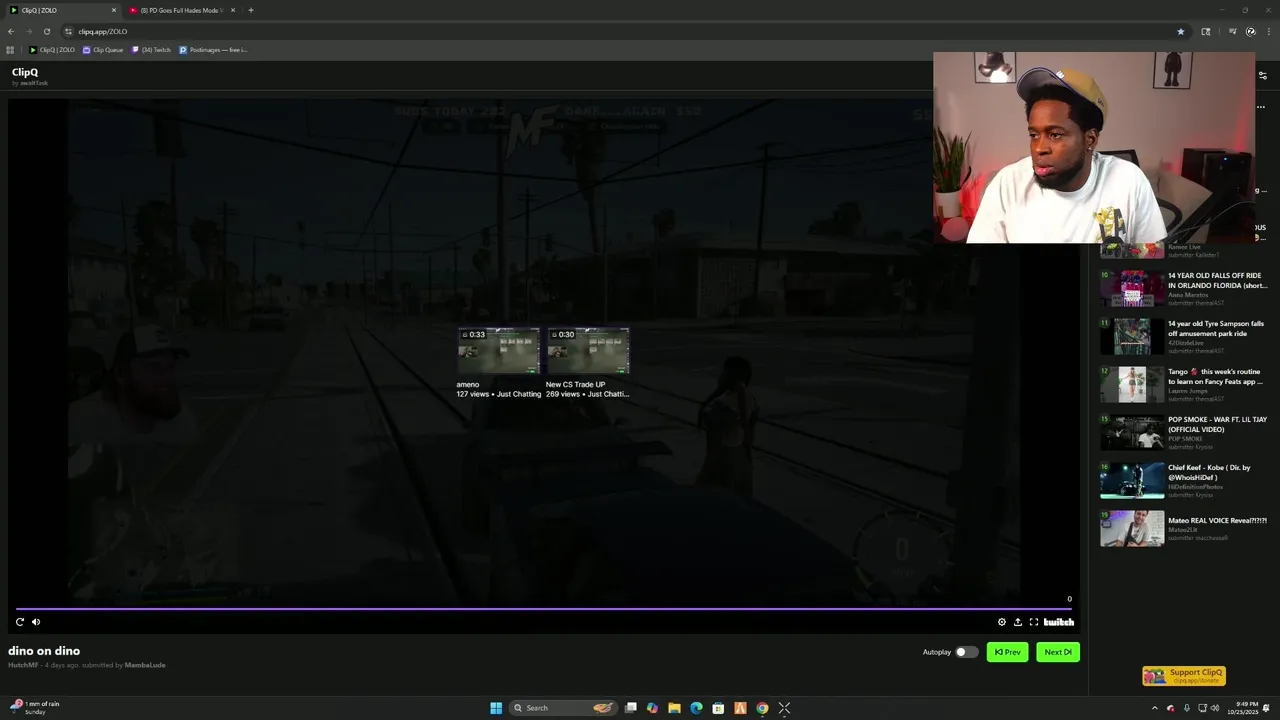
Task: Open the notifications bell icon
Action: coord(1266,708)
